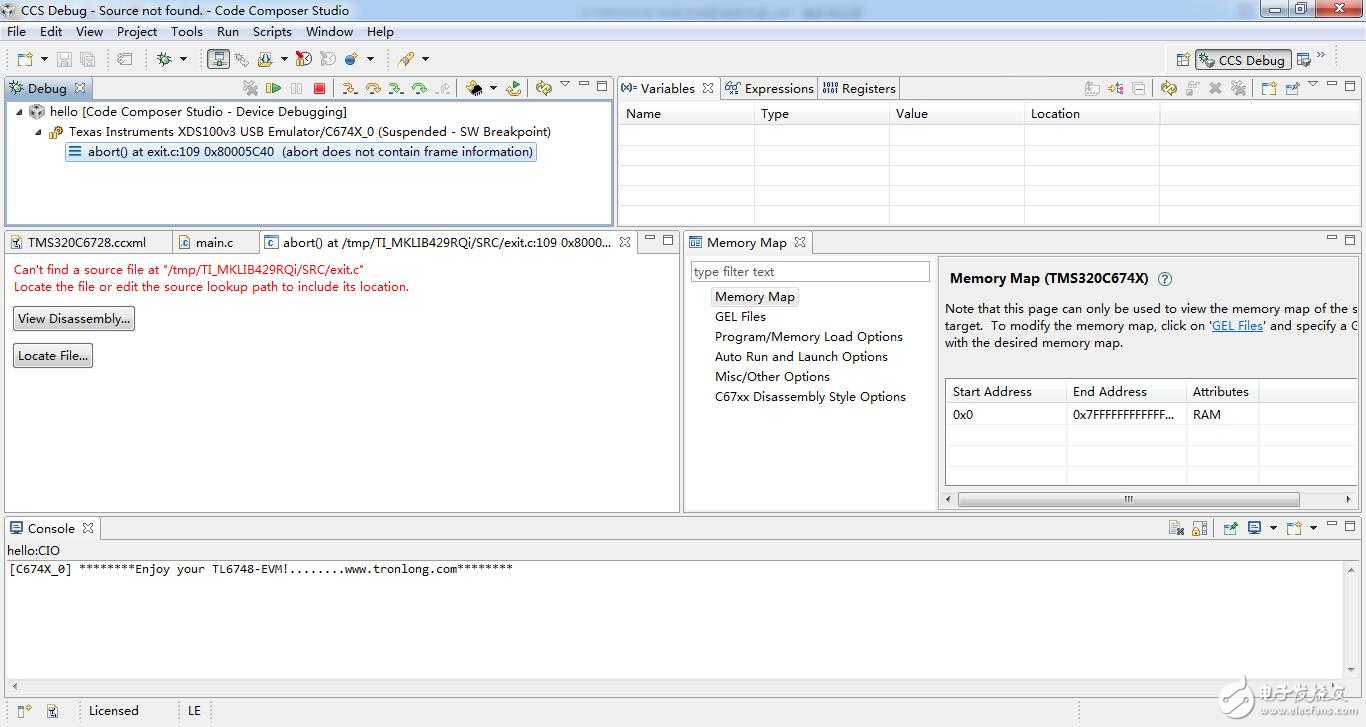Screen dimensions: 1366x727
Task: Click the Clear Console icon
Action: coord(1176,528)
